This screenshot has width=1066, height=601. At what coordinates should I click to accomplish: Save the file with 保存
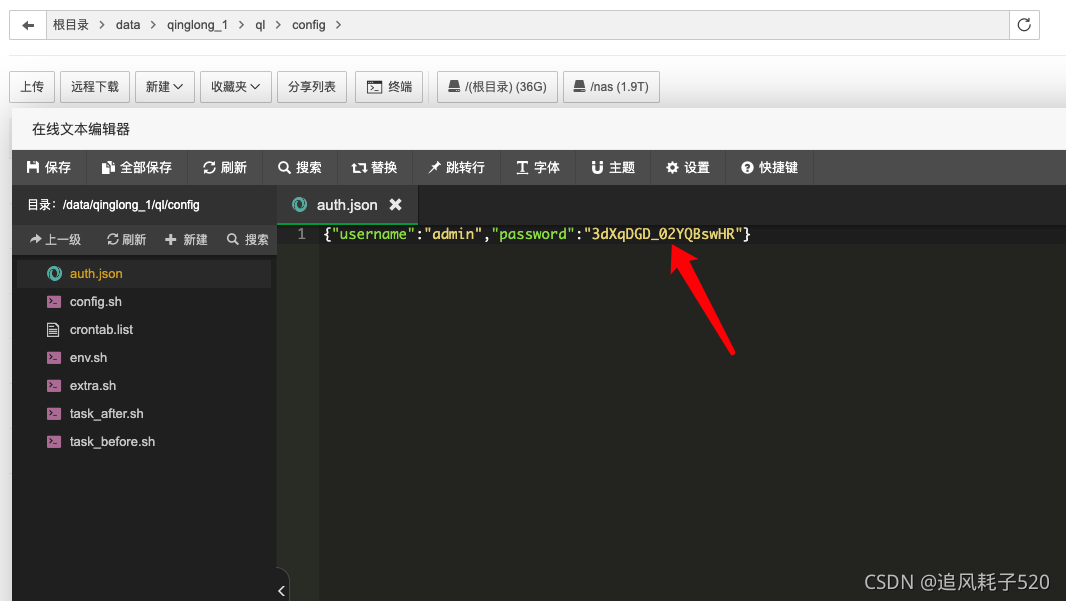pyautogui.click(x=49, y=167)
